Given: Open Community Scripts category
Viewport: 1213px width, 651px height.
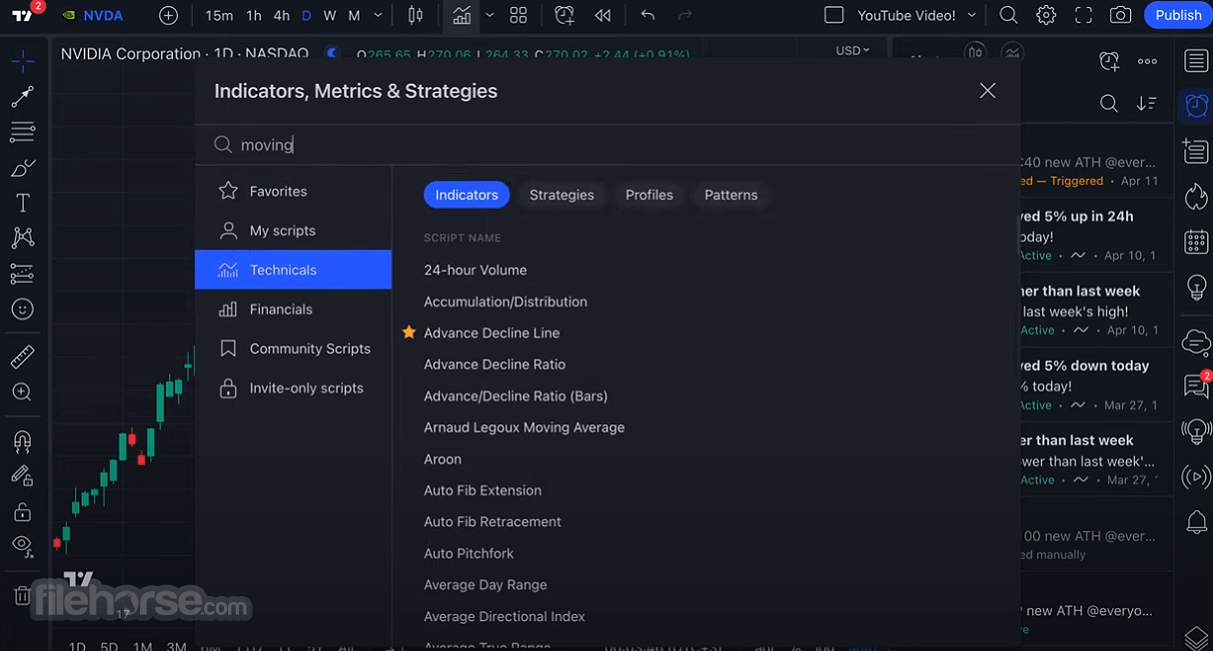Looking at the screenshot, I should tap(293, 348).
